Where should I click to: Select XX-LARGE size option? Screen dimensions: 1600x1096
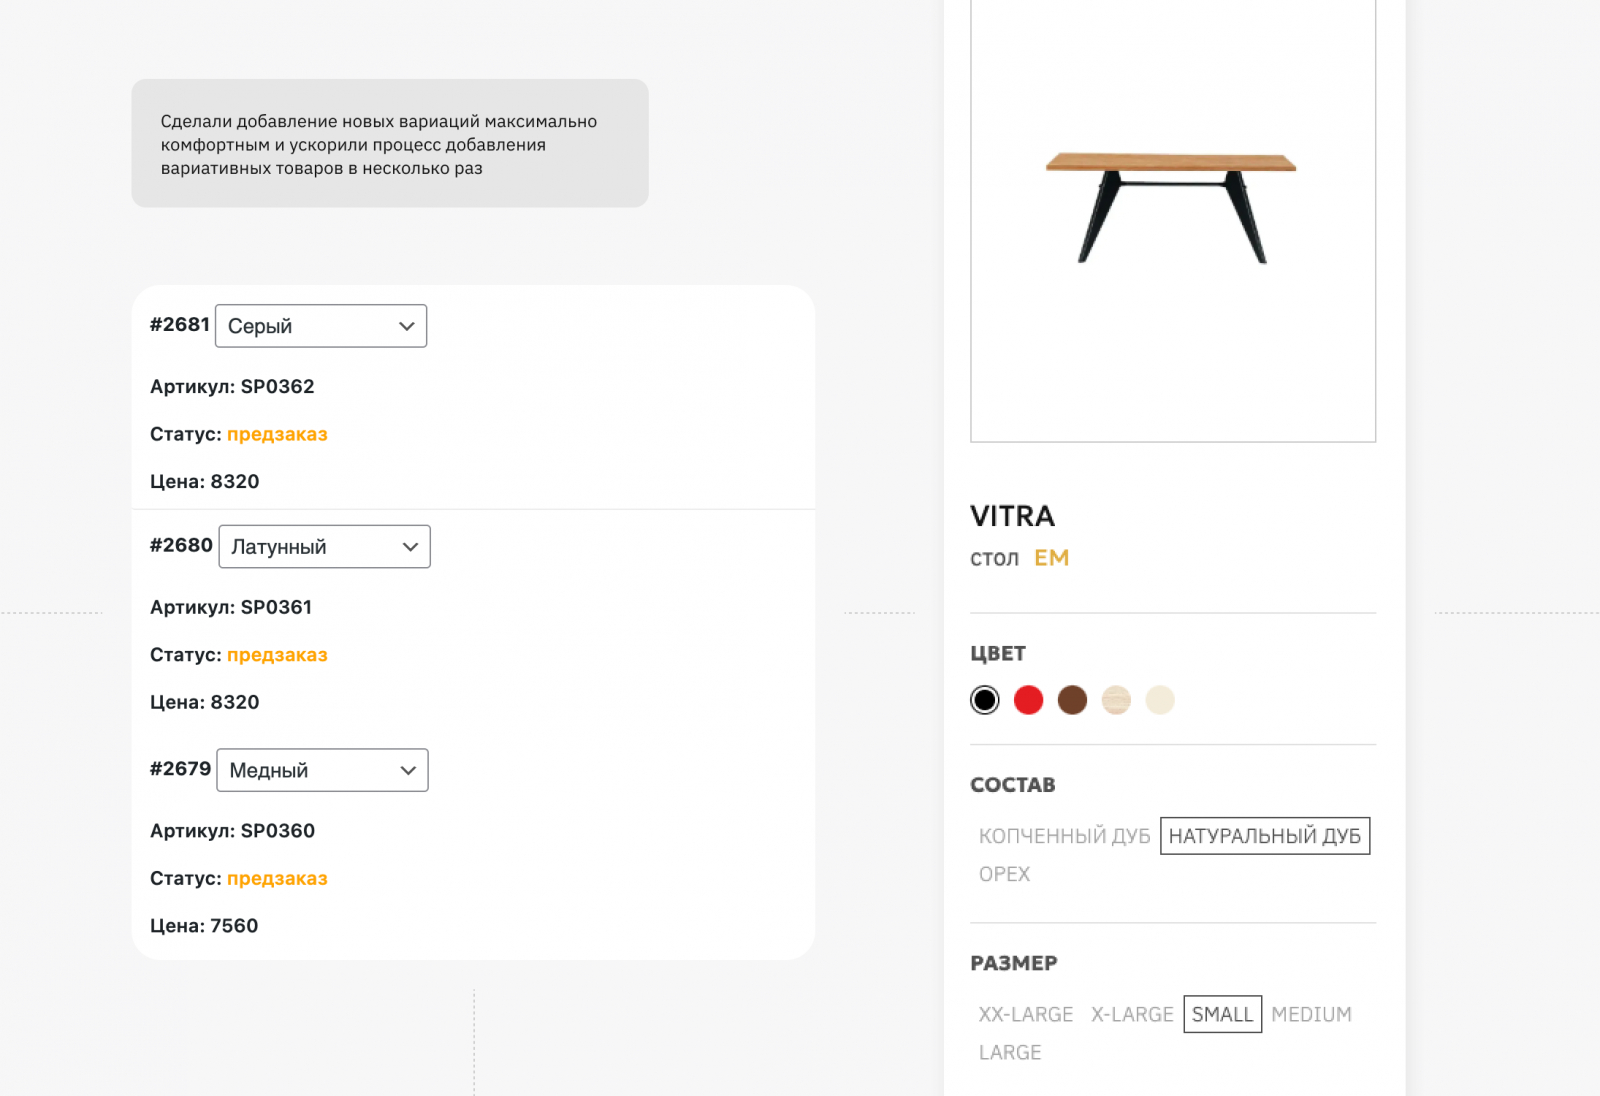[x=1025, y=1014]
